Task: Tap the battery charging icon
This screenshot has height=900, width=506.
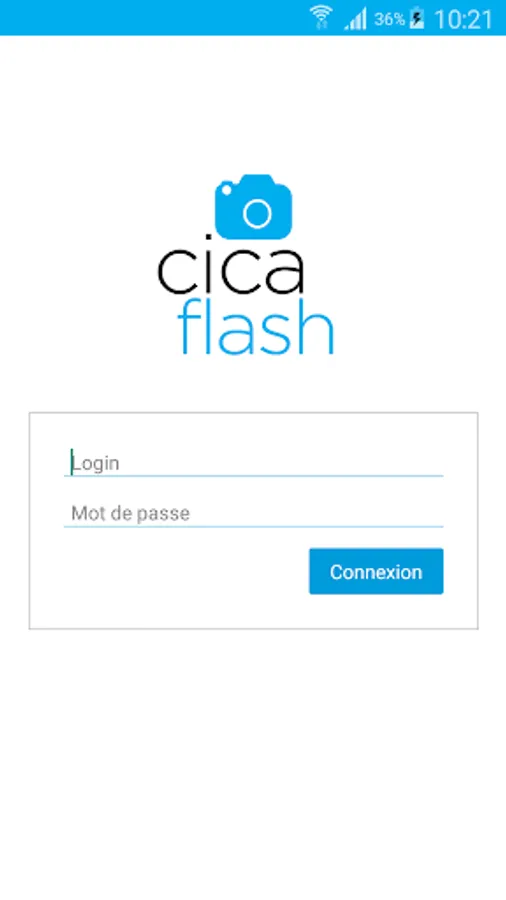Action: click(x=417, y=19)
